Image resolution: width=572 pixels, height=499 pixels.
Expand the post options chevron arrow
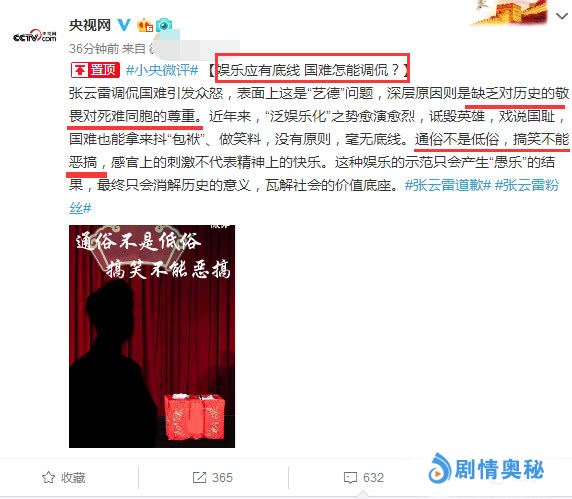[562, 16]
